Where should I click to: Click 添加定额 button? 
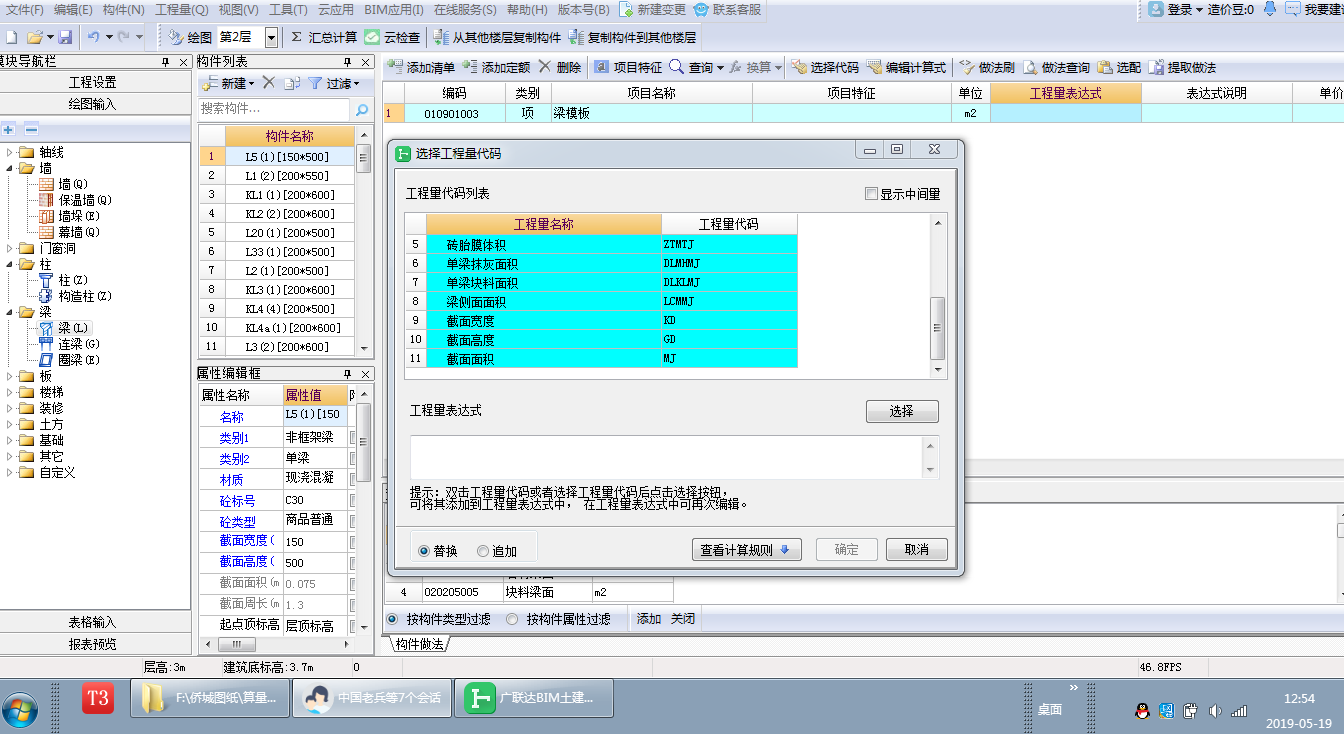click(496, 67)
